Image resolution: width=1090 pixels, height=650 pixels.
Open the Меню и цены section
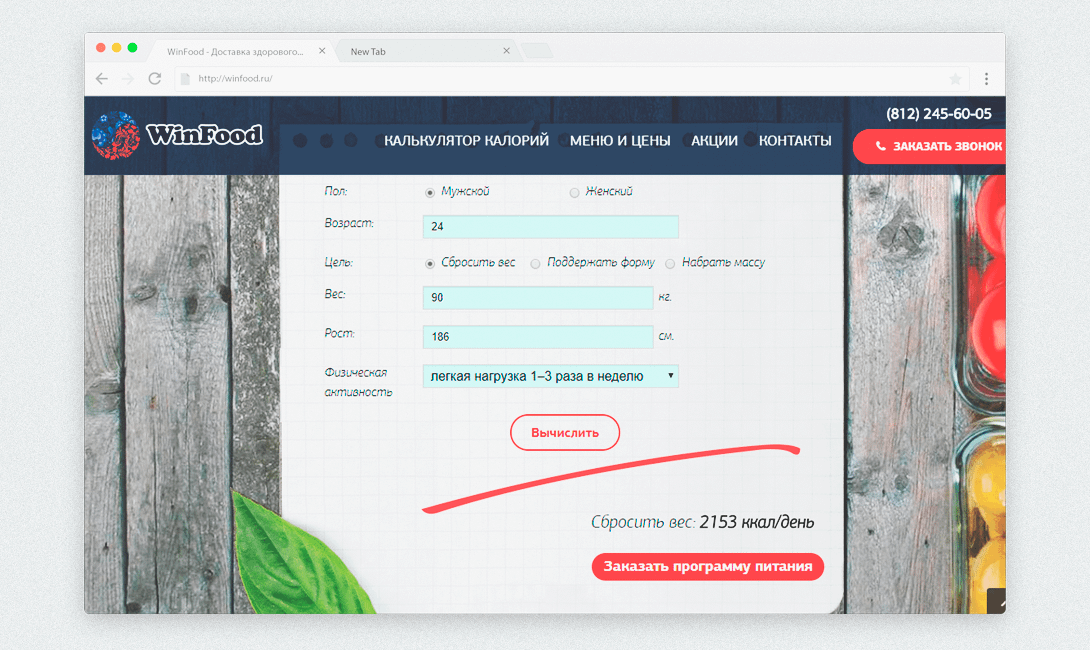coord(620,140)
